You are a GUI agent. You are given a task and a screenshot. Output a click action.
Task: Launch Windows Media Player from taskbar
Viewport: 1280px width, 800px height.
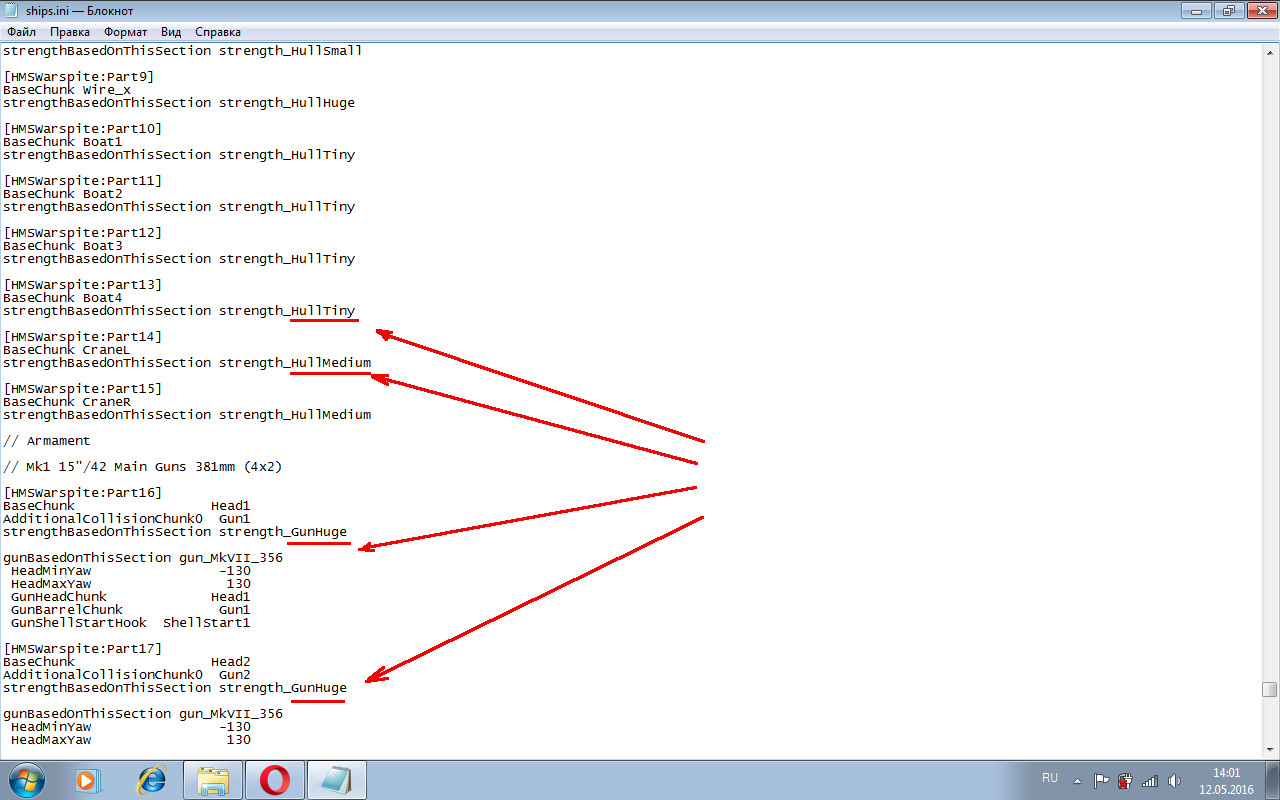88,779
